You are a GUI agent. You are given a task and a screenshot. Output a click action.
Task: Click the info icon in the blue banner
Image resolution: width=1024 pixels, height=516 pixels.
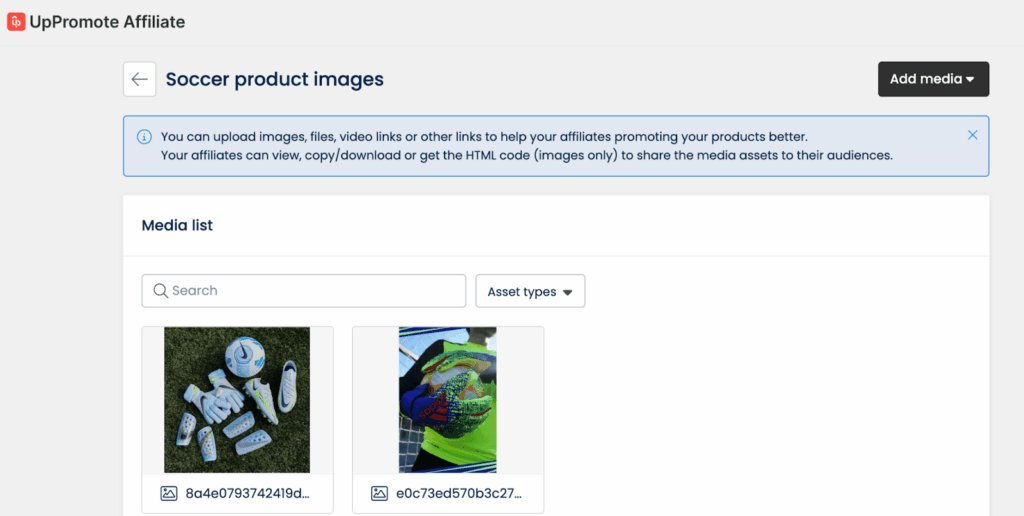coord(144,137)
